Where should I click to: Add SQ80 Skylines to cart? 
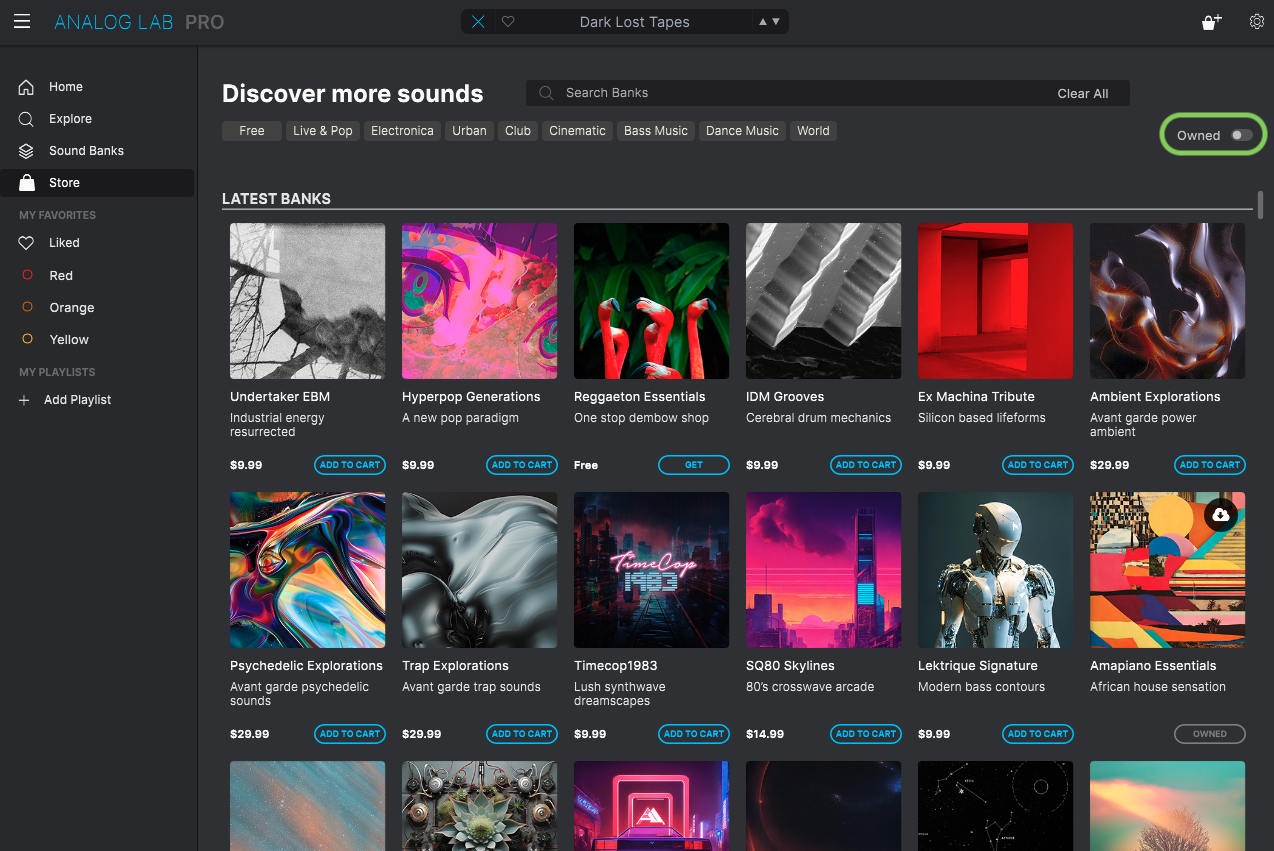point(866,734)
